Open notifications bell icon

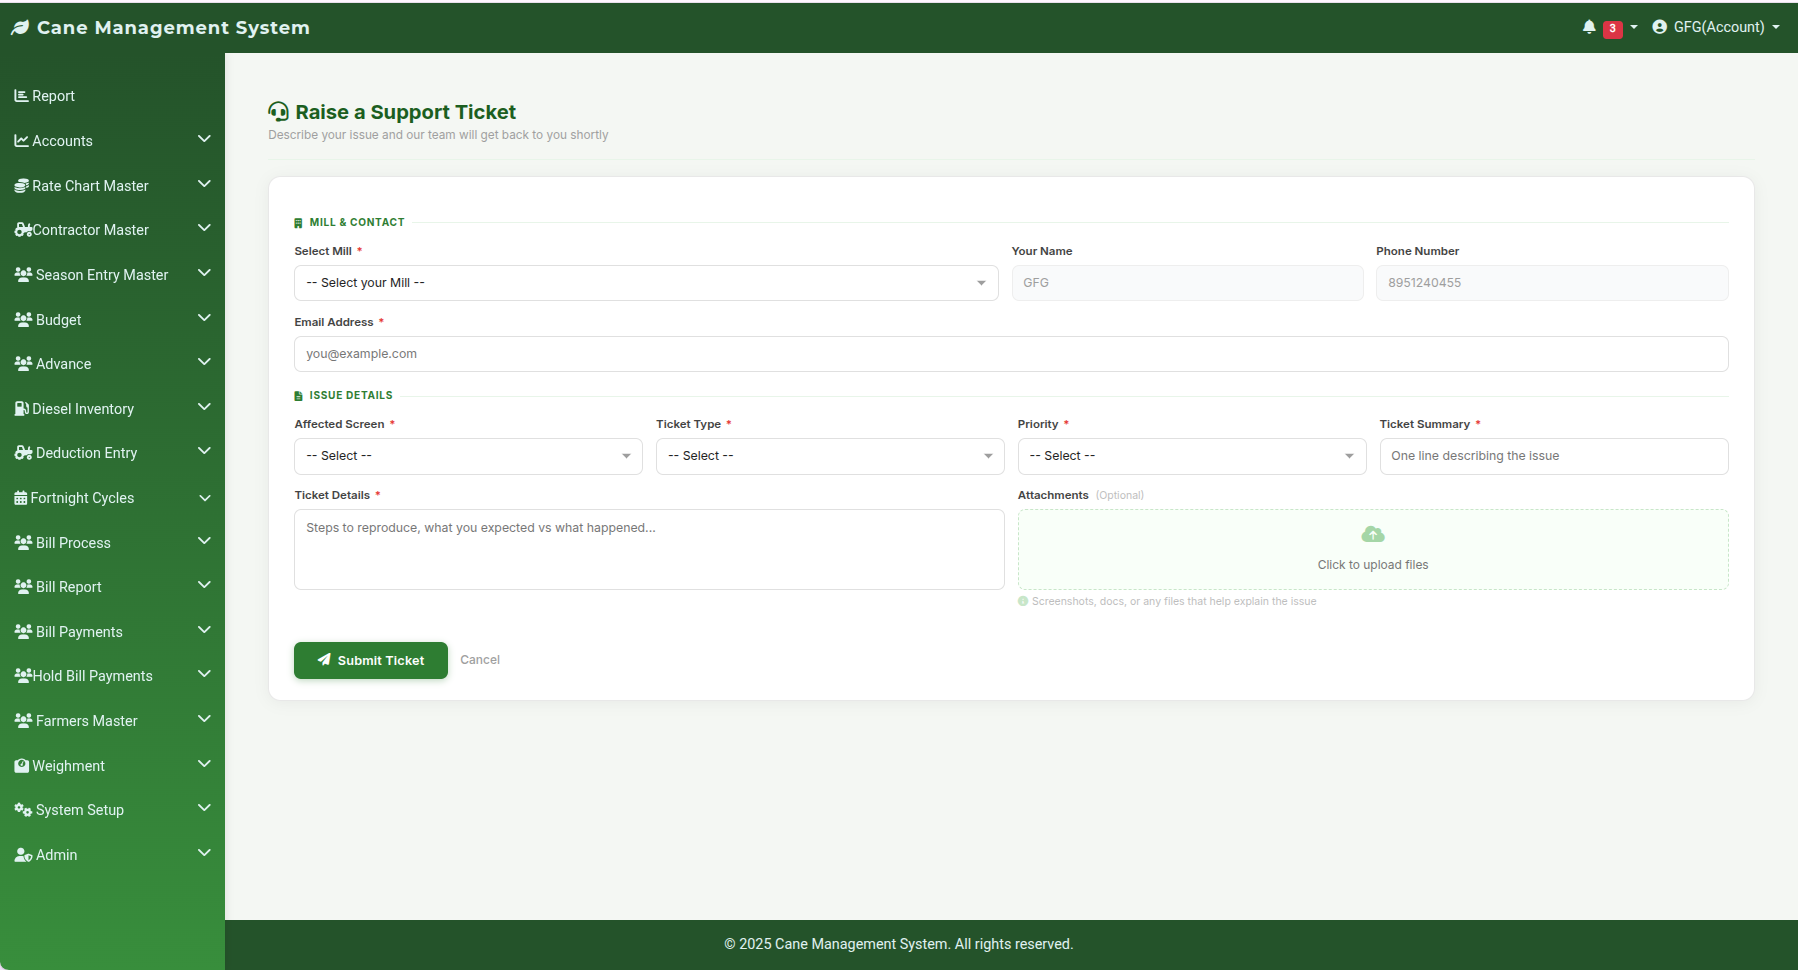(1589, 27)
